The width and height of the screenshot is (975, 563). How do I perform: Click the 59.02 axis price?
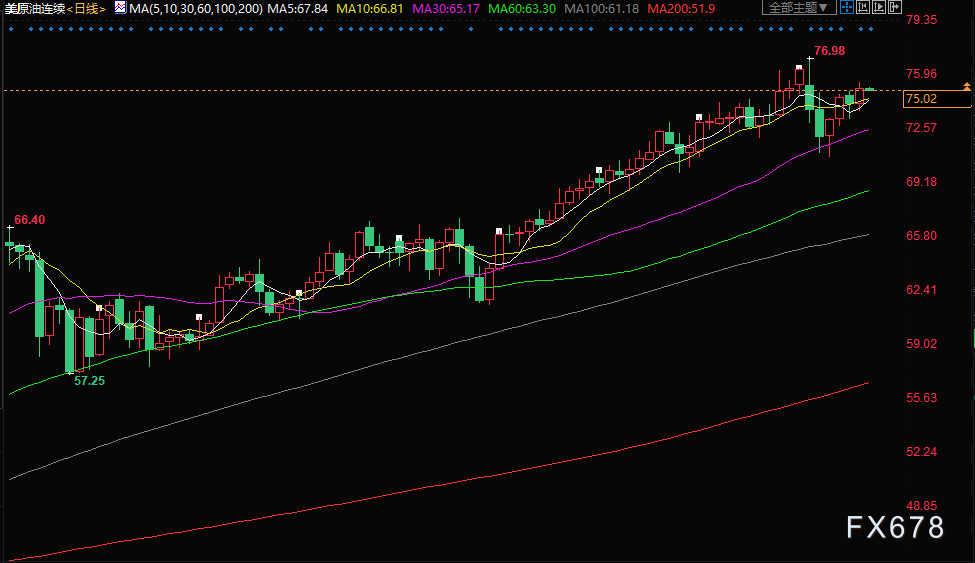(x=922, y=343)
